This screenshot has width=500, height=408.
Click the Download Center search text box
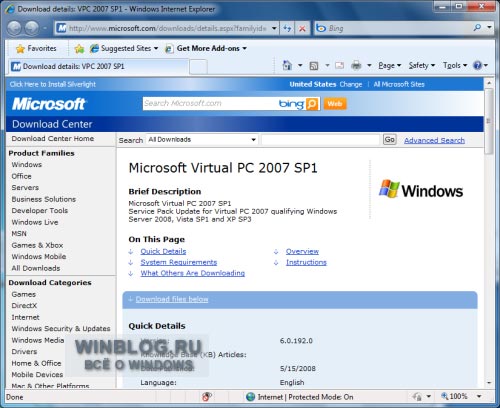click(x=320, y=140)
